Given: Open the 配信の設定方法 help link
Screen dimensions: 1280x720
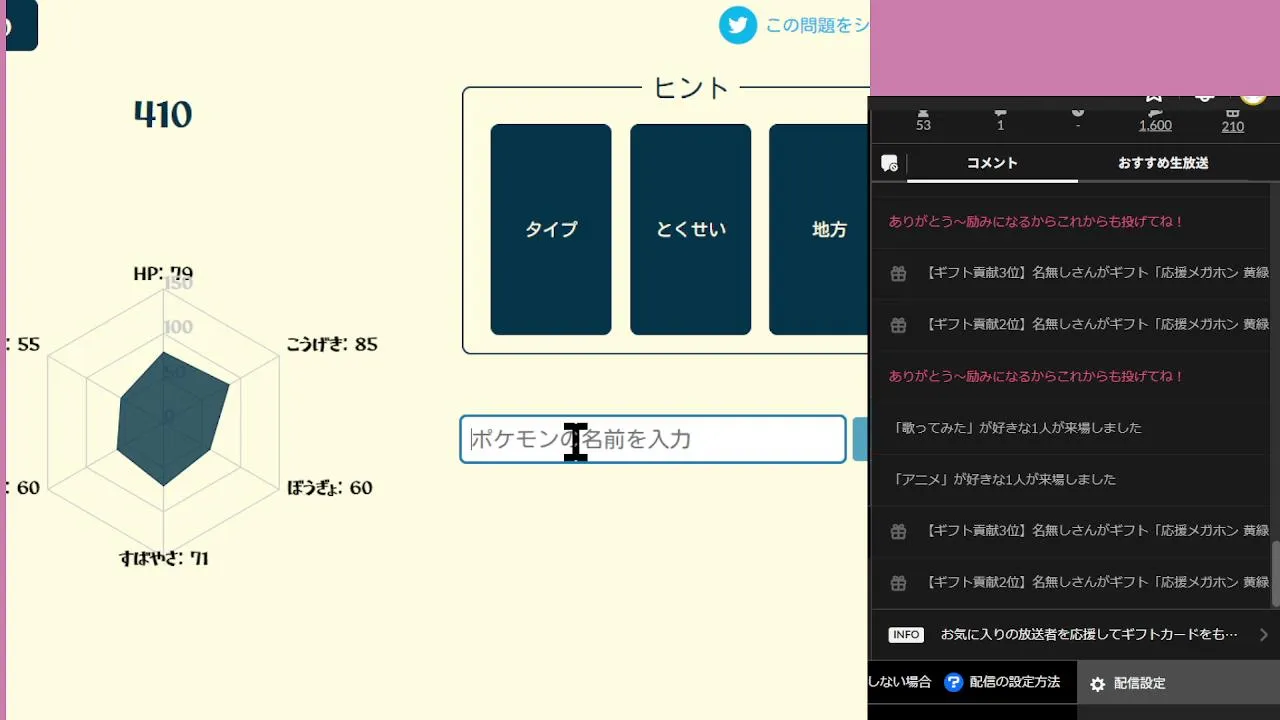Looking at the screenshot, I should point(1014,683).
